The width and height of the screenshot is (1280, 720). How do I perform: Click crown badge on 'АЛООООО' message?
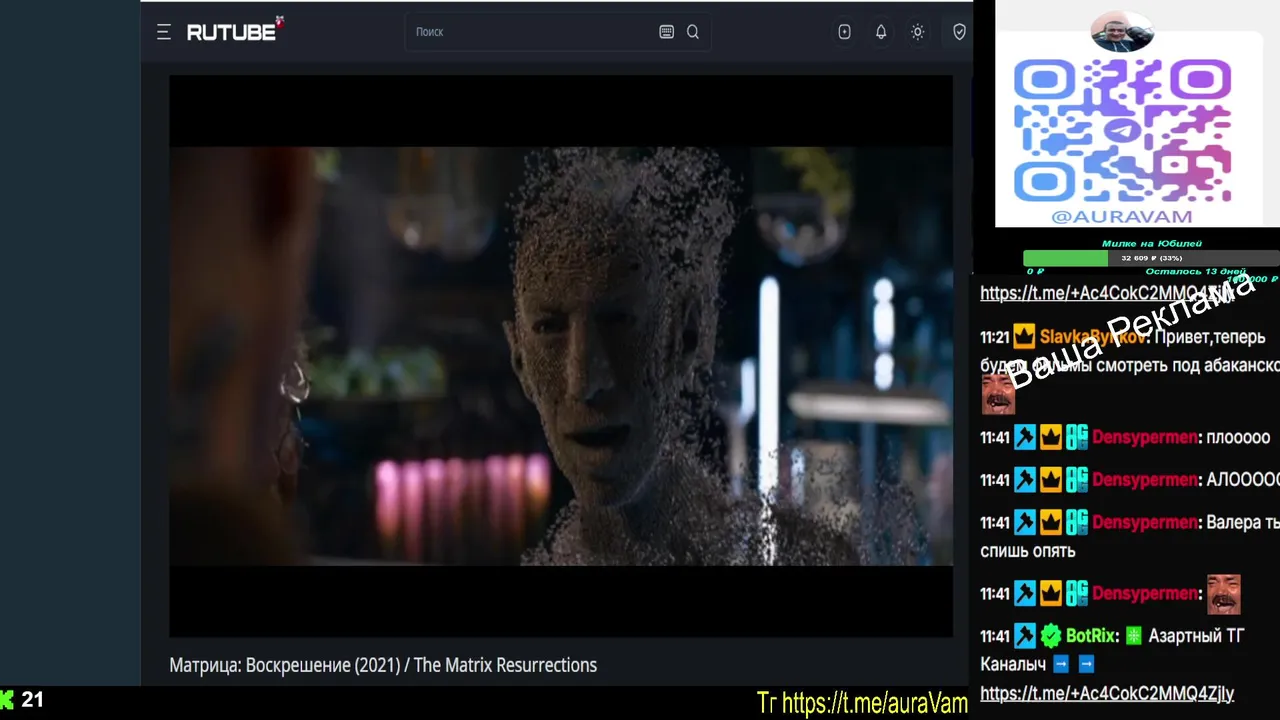1051,480
